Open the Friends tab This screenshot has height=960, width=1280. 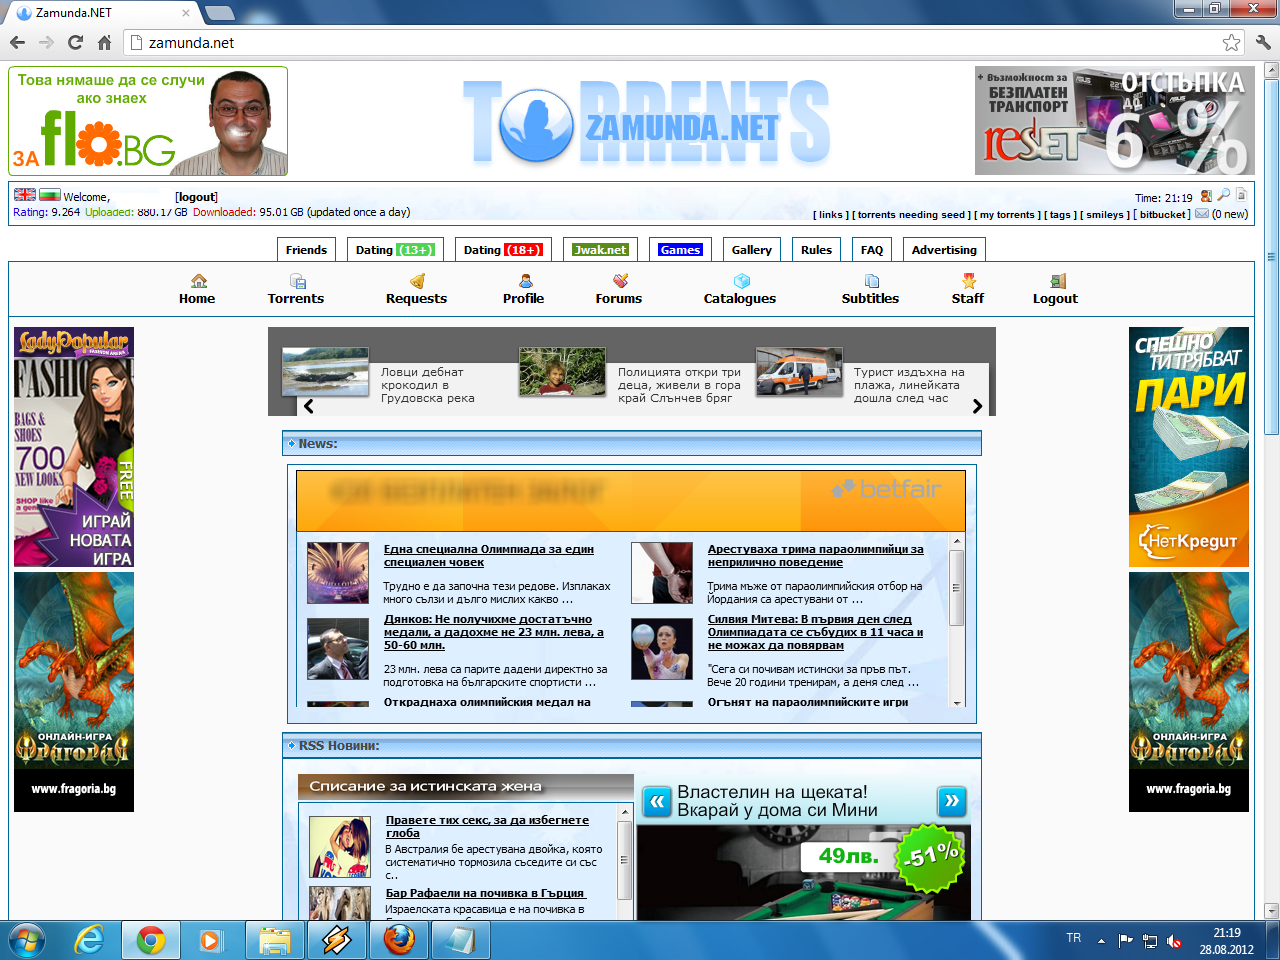click(306, 250)
